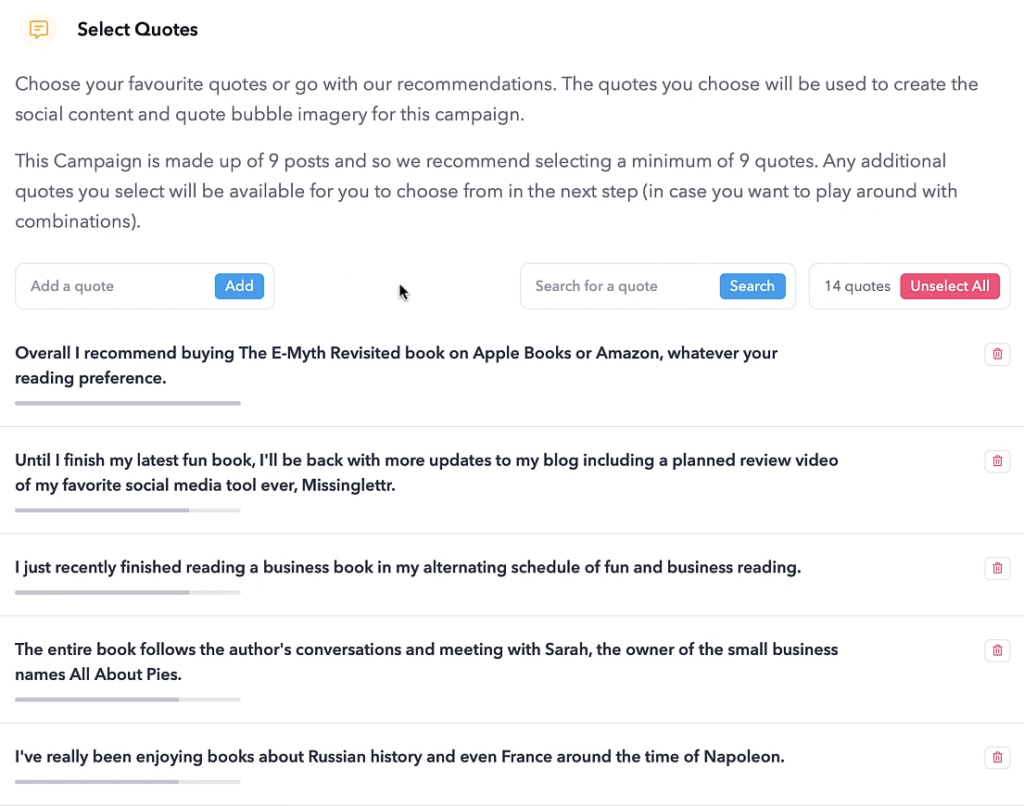This screenshot has width=1024, height=806.
Task: Delete the Russian history and Napoleon quote
Action: 997,758
